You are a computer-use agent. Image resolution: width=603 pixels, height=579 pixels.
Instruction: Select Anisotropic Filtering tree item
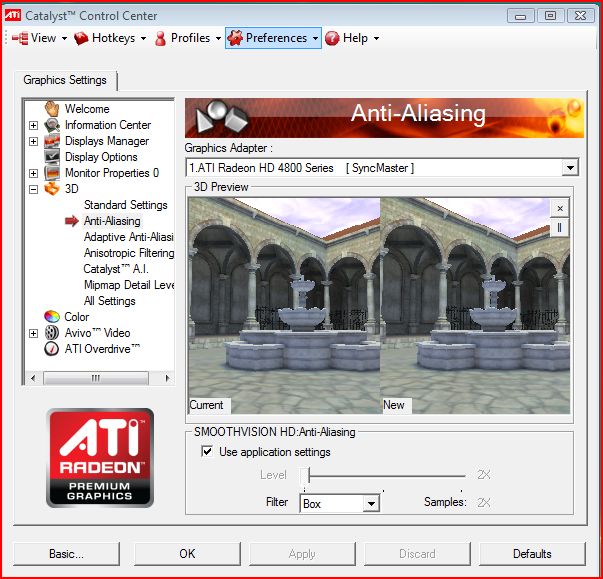pyautogui.click(x=129, y=253)
